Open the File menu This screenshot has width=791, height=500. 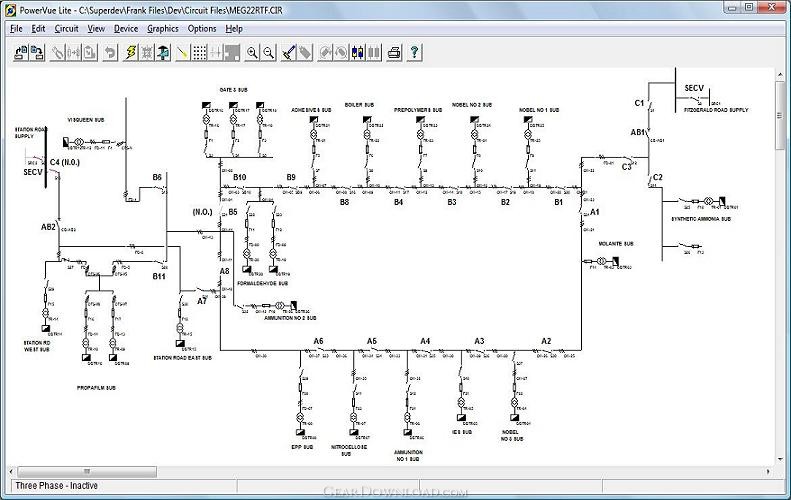coord(16,29)
